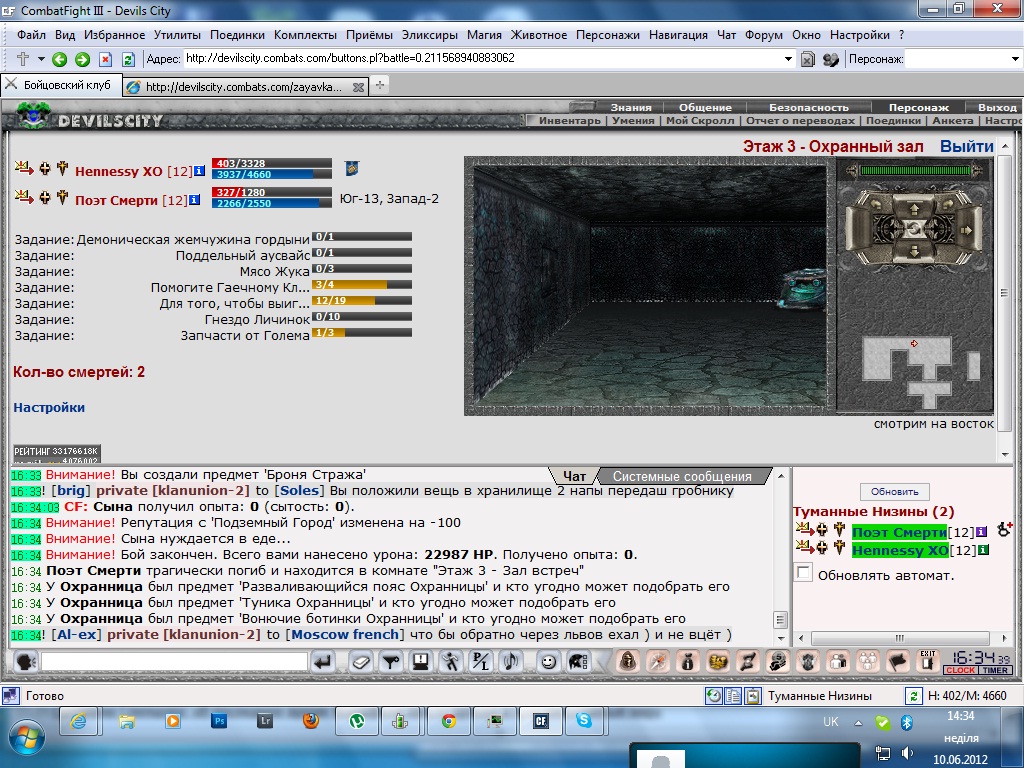This screenshot has height=768, width=1024.
Task: Open Google Chrome from taskbar
Action: click(448, 721)
